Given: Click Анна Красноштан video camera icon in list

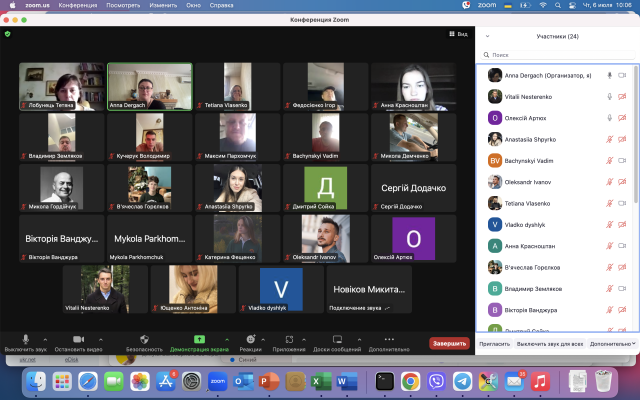Looking at the screenshot, I should (x=622, y=246).
